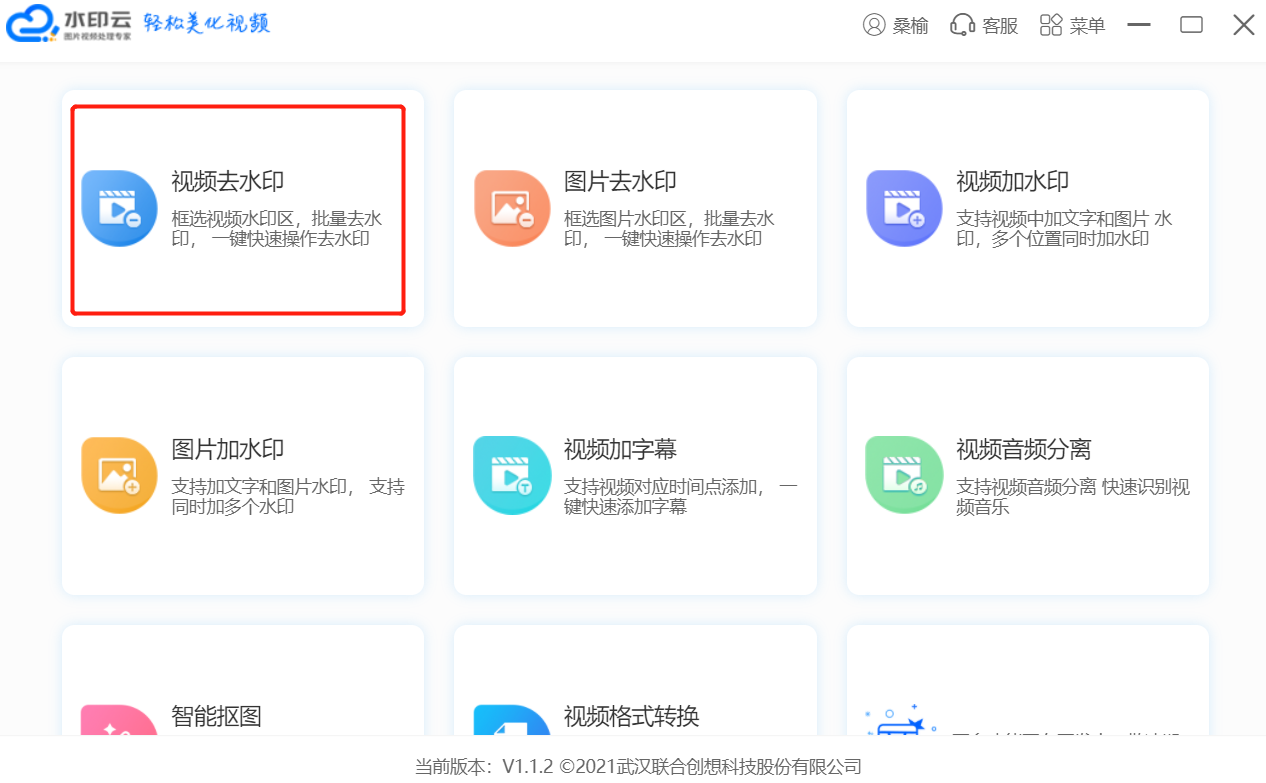Select the 视频音频分离 title text
Image resolution: width=1266 pixels, height=783 pixels.
pyautogui.click(x=1023, y=449)
